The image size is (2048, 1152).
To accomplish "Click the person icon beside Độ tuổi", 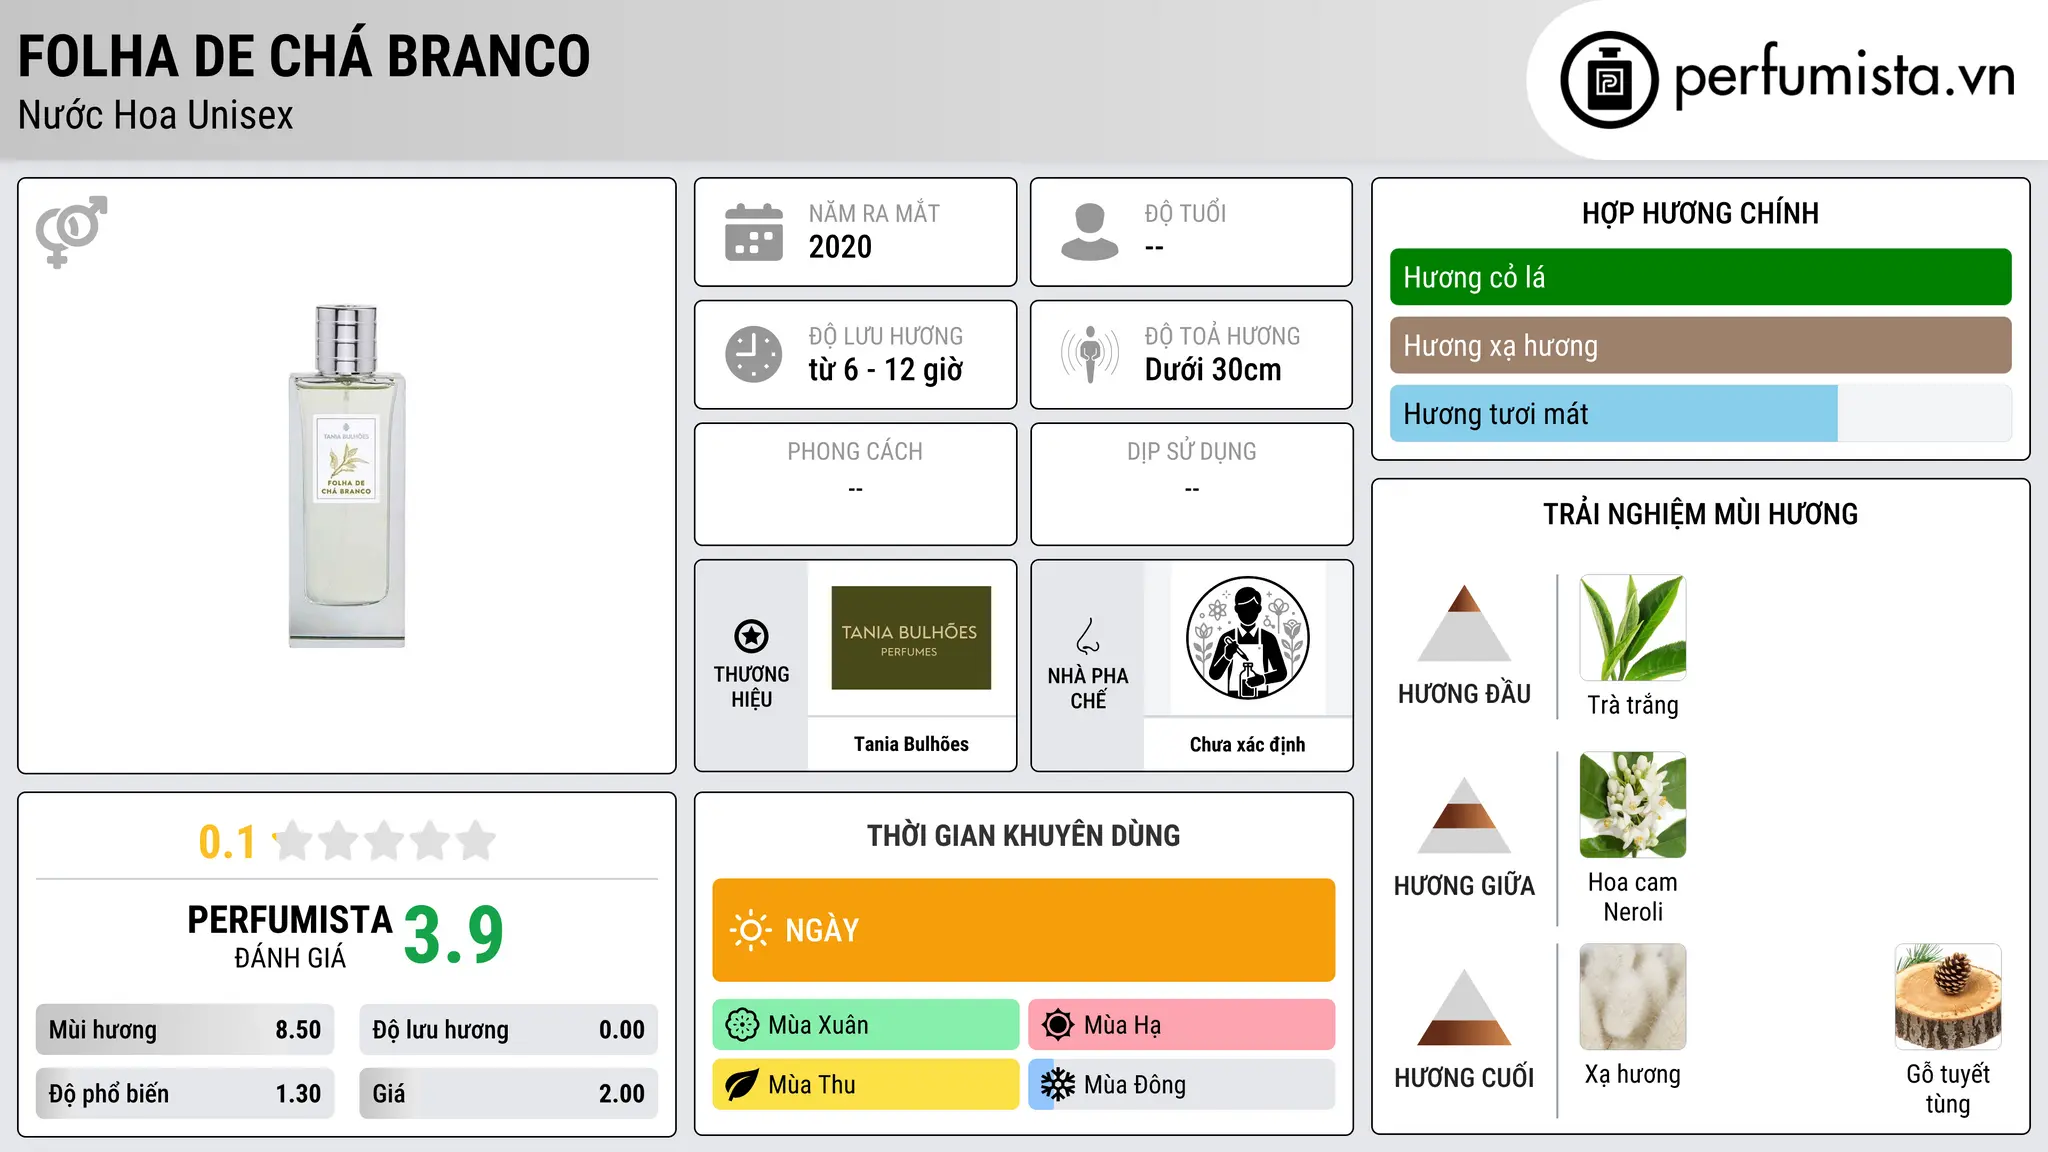I will pyautogui.click(x=1089, y=232).
